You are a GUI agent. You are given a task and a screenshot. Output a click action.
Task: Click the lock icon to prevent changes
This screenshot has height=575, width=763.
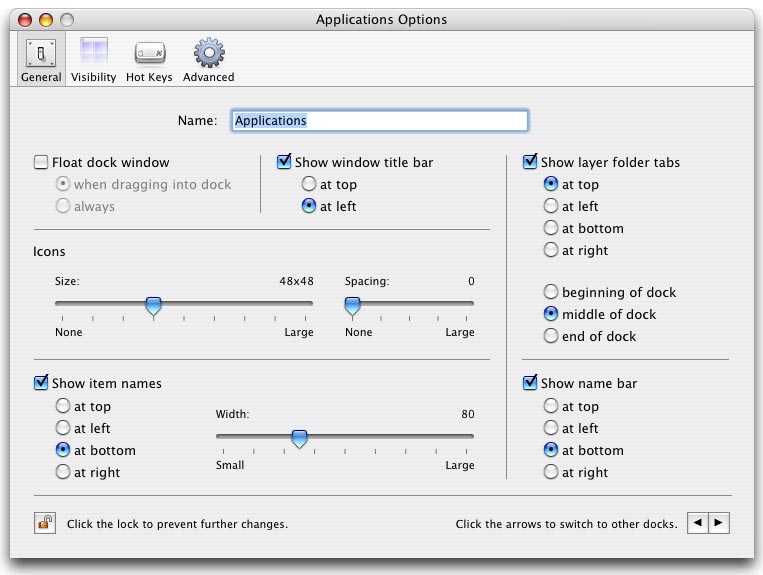pos(45,523)
